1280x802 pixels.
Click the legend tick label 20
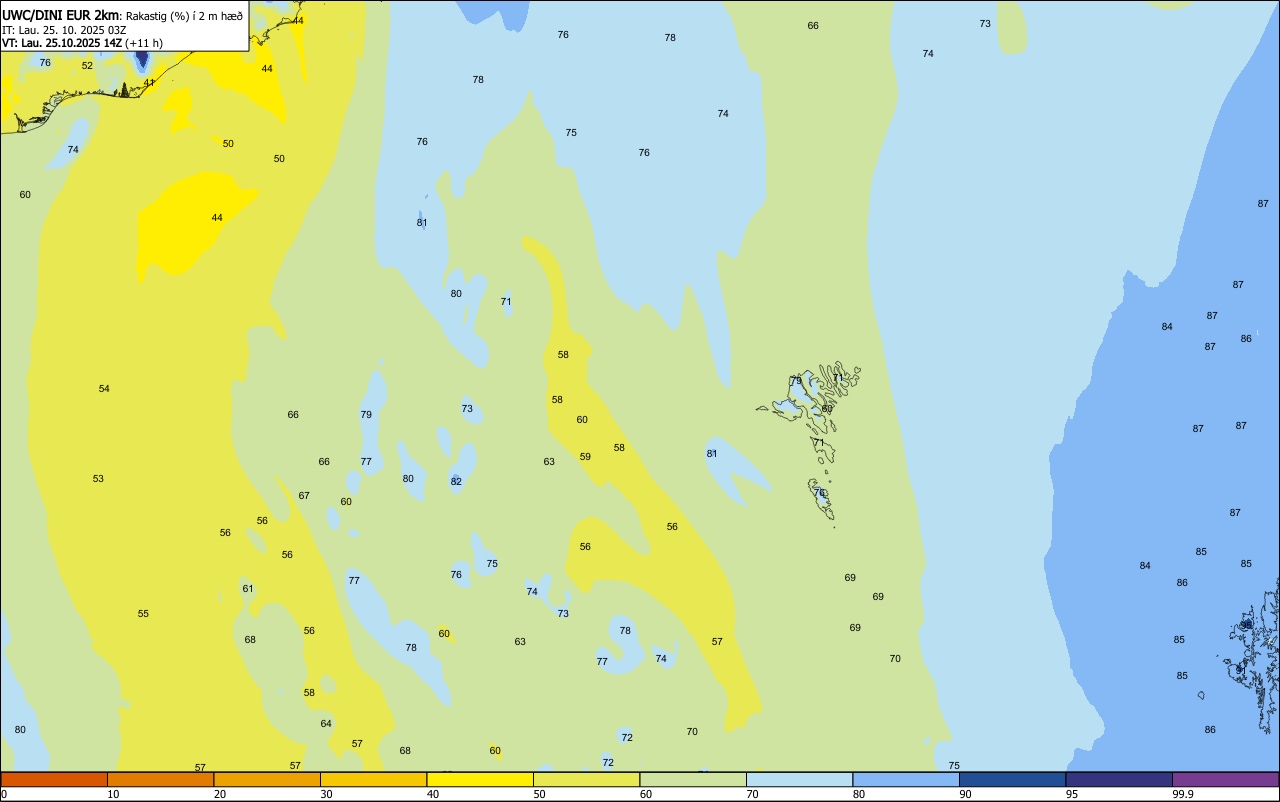coord(220,794)
